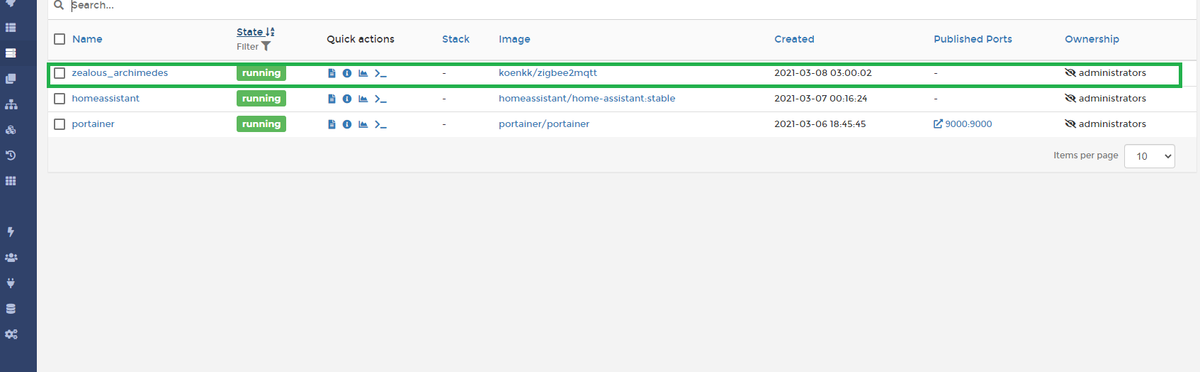Open Events history from the sidebar
The width and height of the screenshot is (1200, 372).
coord(11,155)
